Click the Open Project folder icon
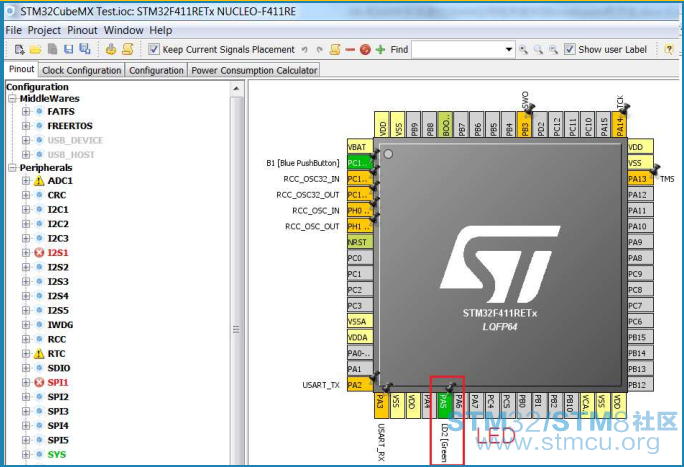 point(35,49)
